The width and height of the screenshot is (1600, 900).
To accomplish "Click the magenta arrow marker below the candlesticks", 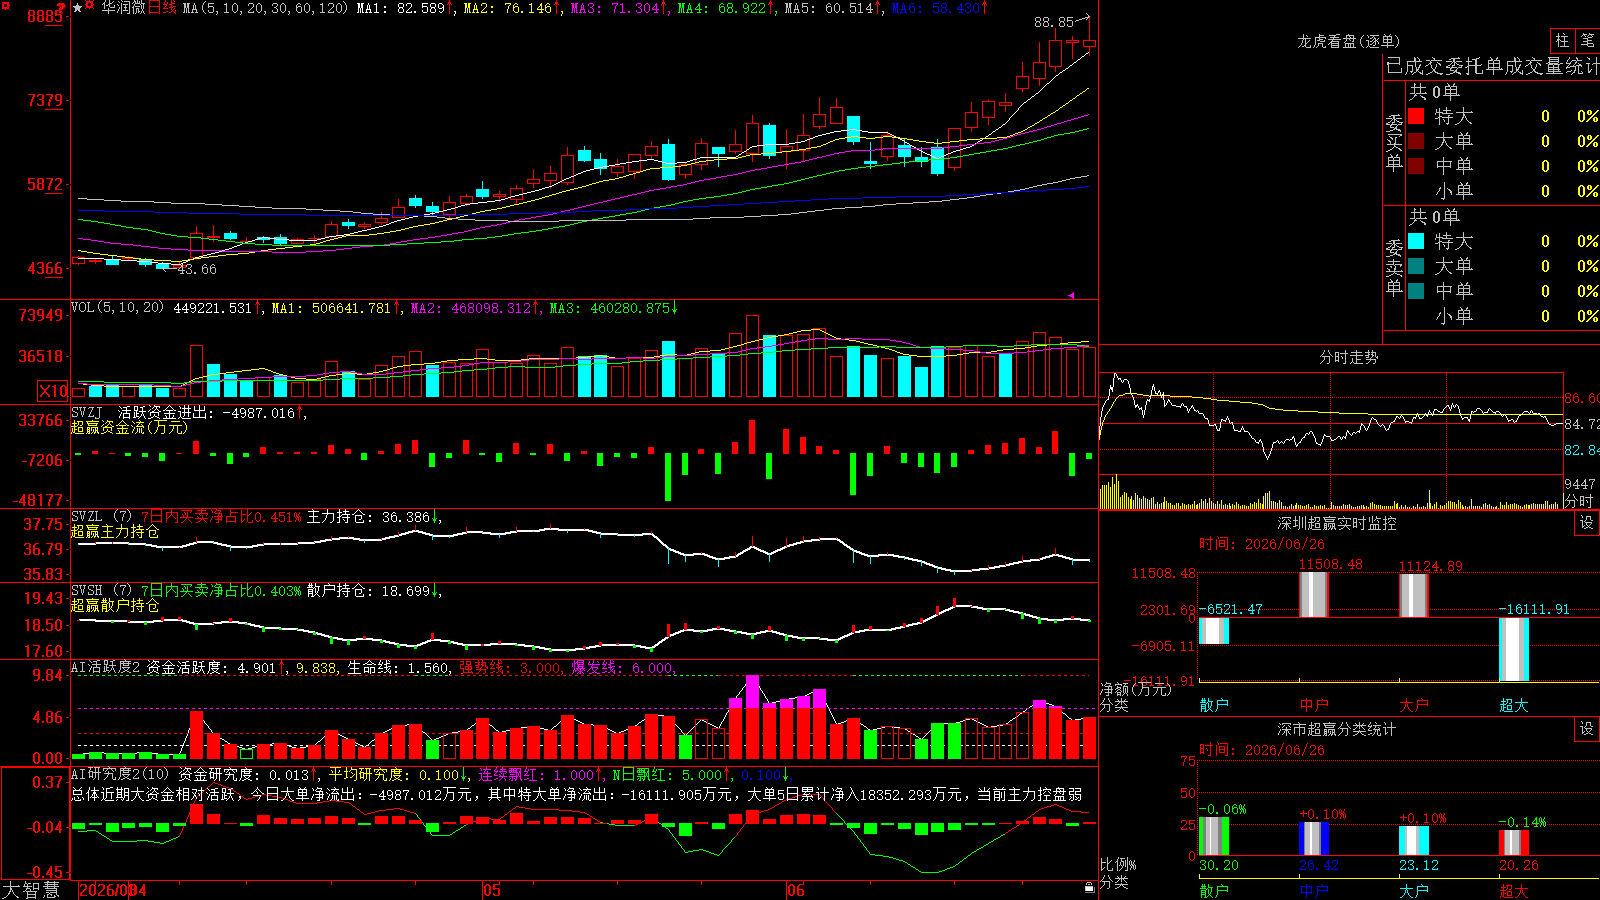I will tap(1070, 295).
